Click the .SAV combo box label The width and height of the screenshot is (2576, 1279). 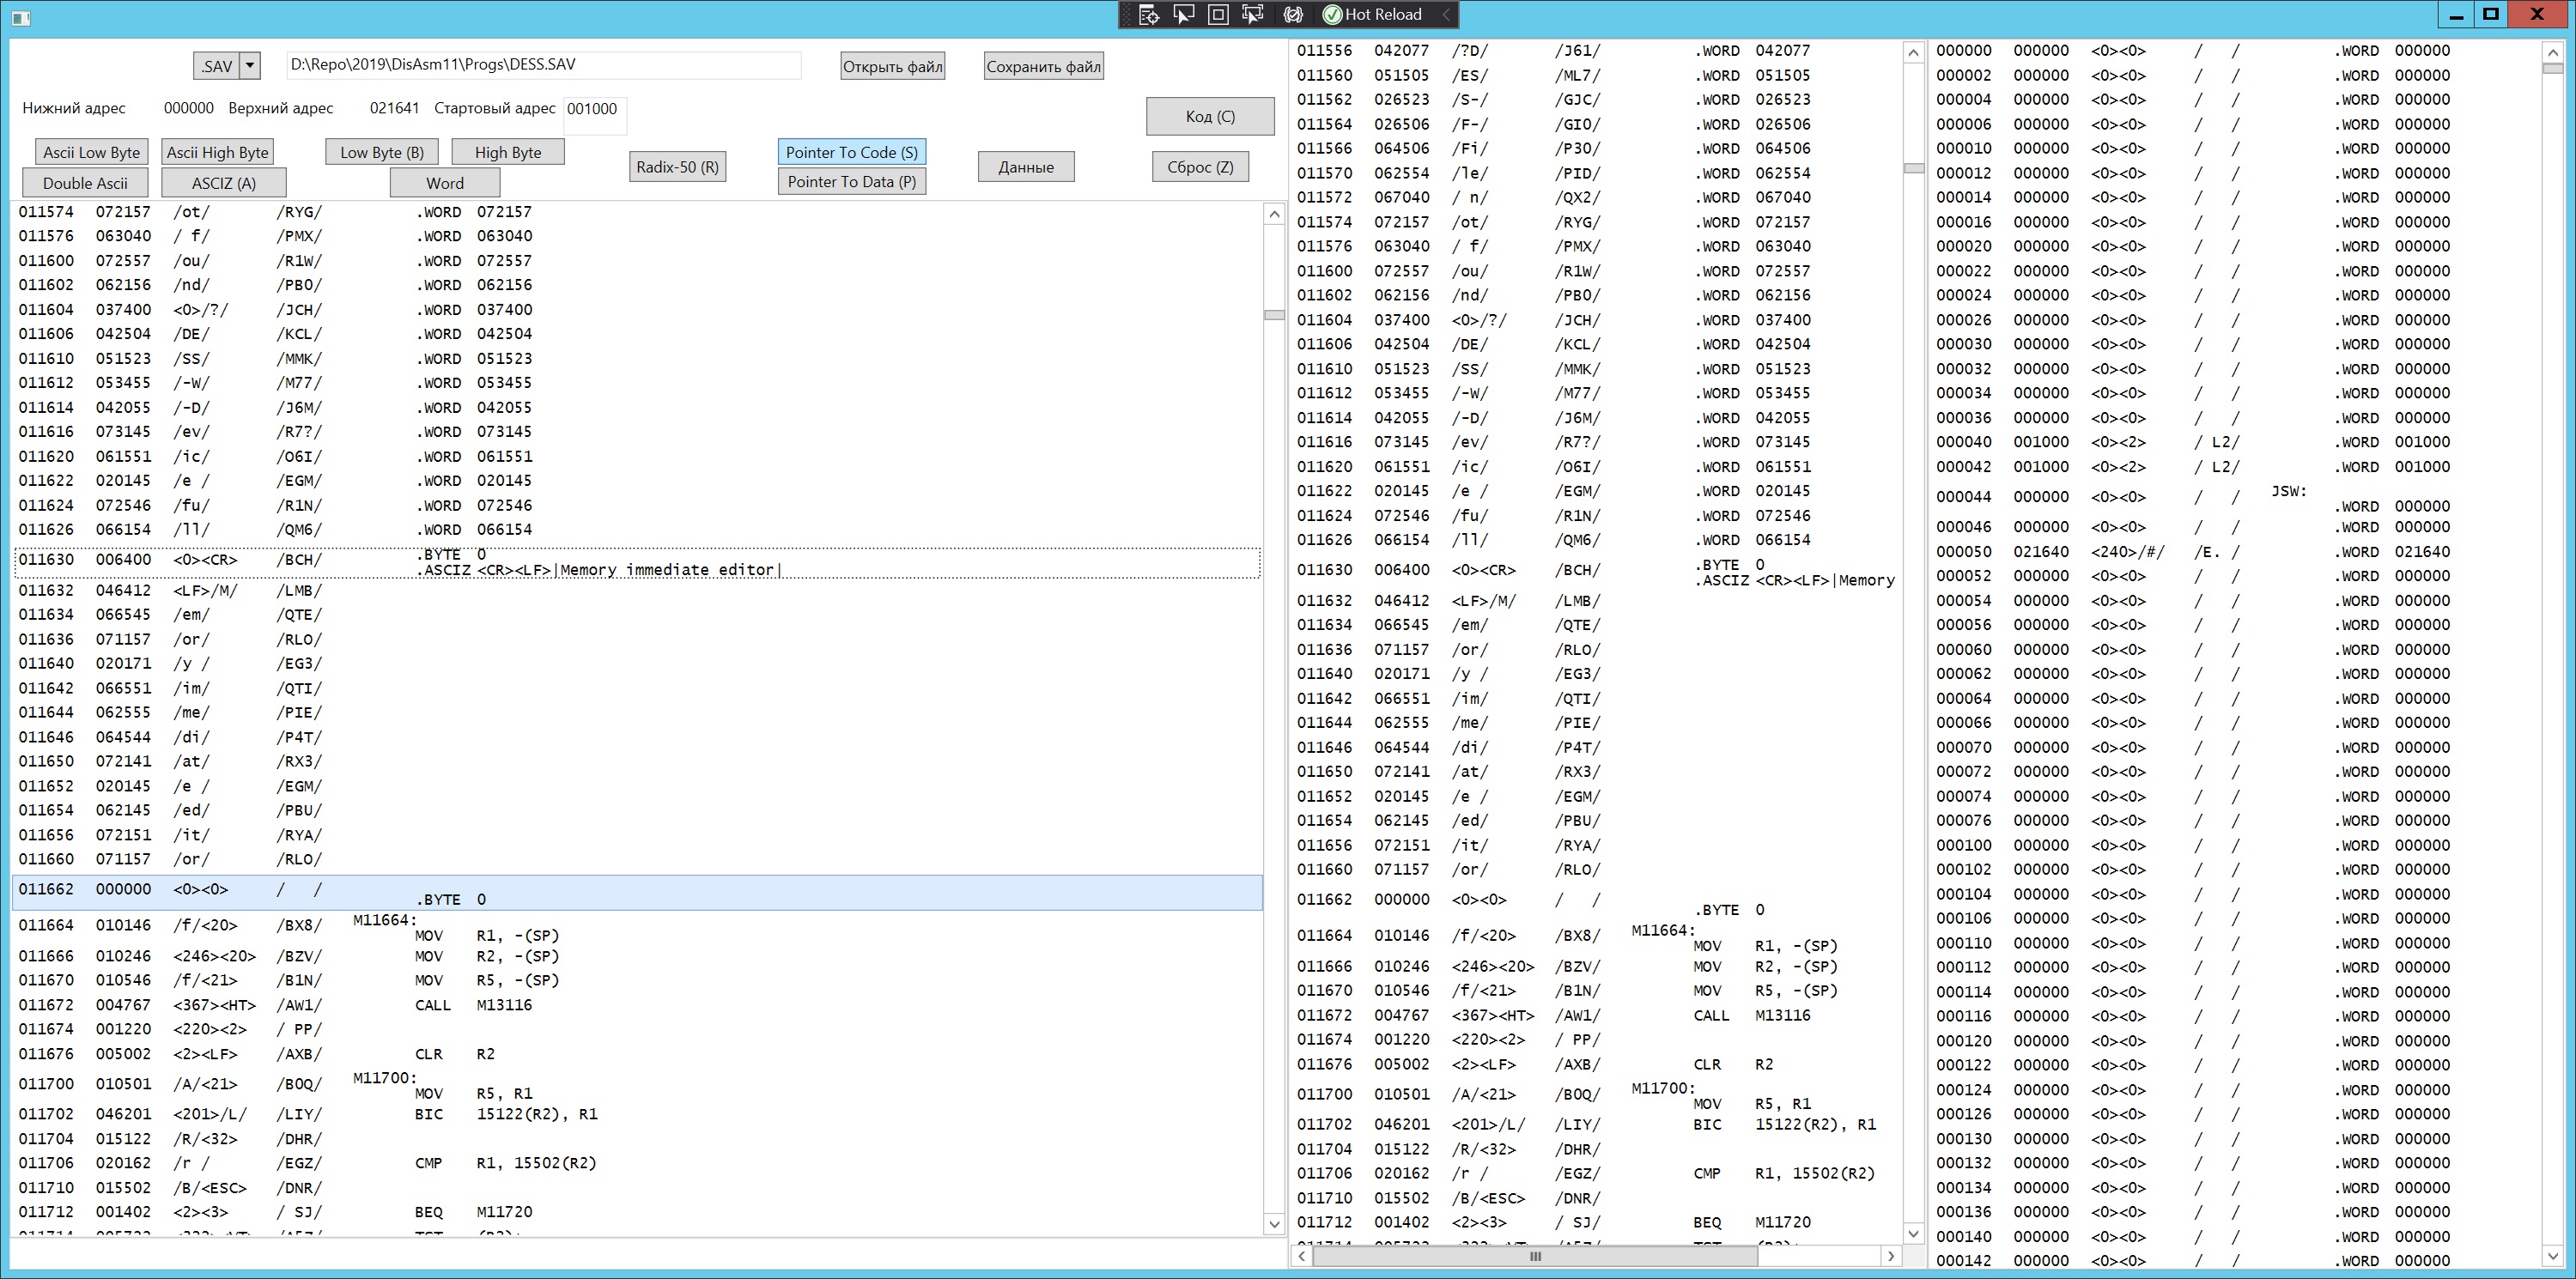pyautogui.click(x=216, y=66)
